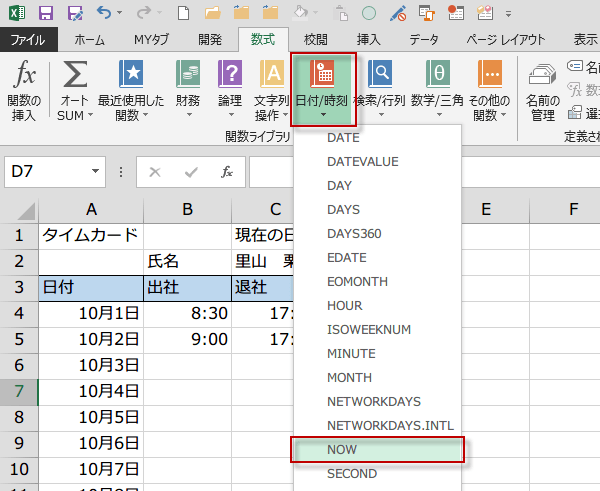Select cell A4 containing 10月1日
This screenshot has width=600, height=491.
pos(91,313)
